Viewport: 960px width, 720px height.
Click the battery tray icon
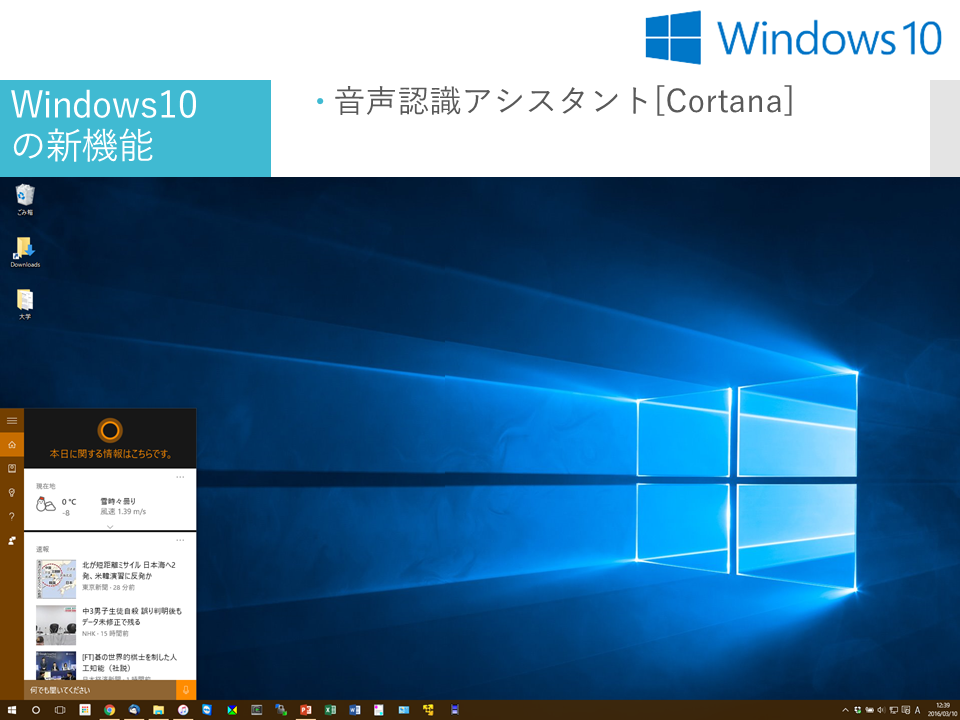pos(869,710)
